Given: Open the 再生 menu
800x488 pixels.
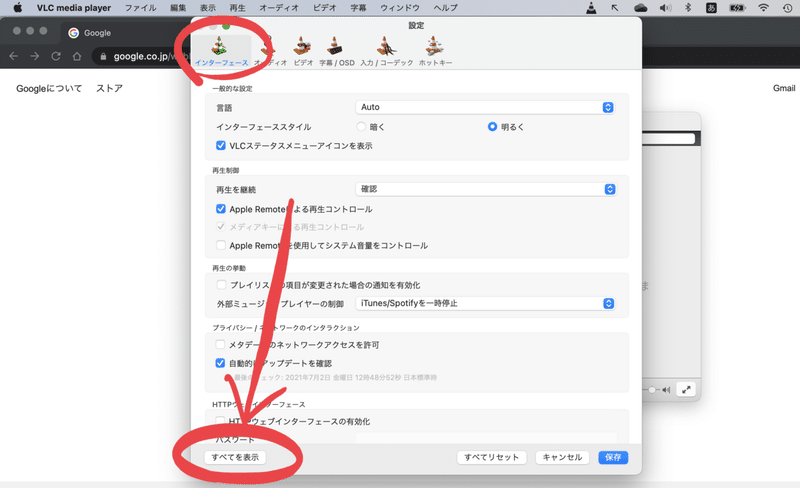Looking at the screenshot, I should click(x=237, y=8).
